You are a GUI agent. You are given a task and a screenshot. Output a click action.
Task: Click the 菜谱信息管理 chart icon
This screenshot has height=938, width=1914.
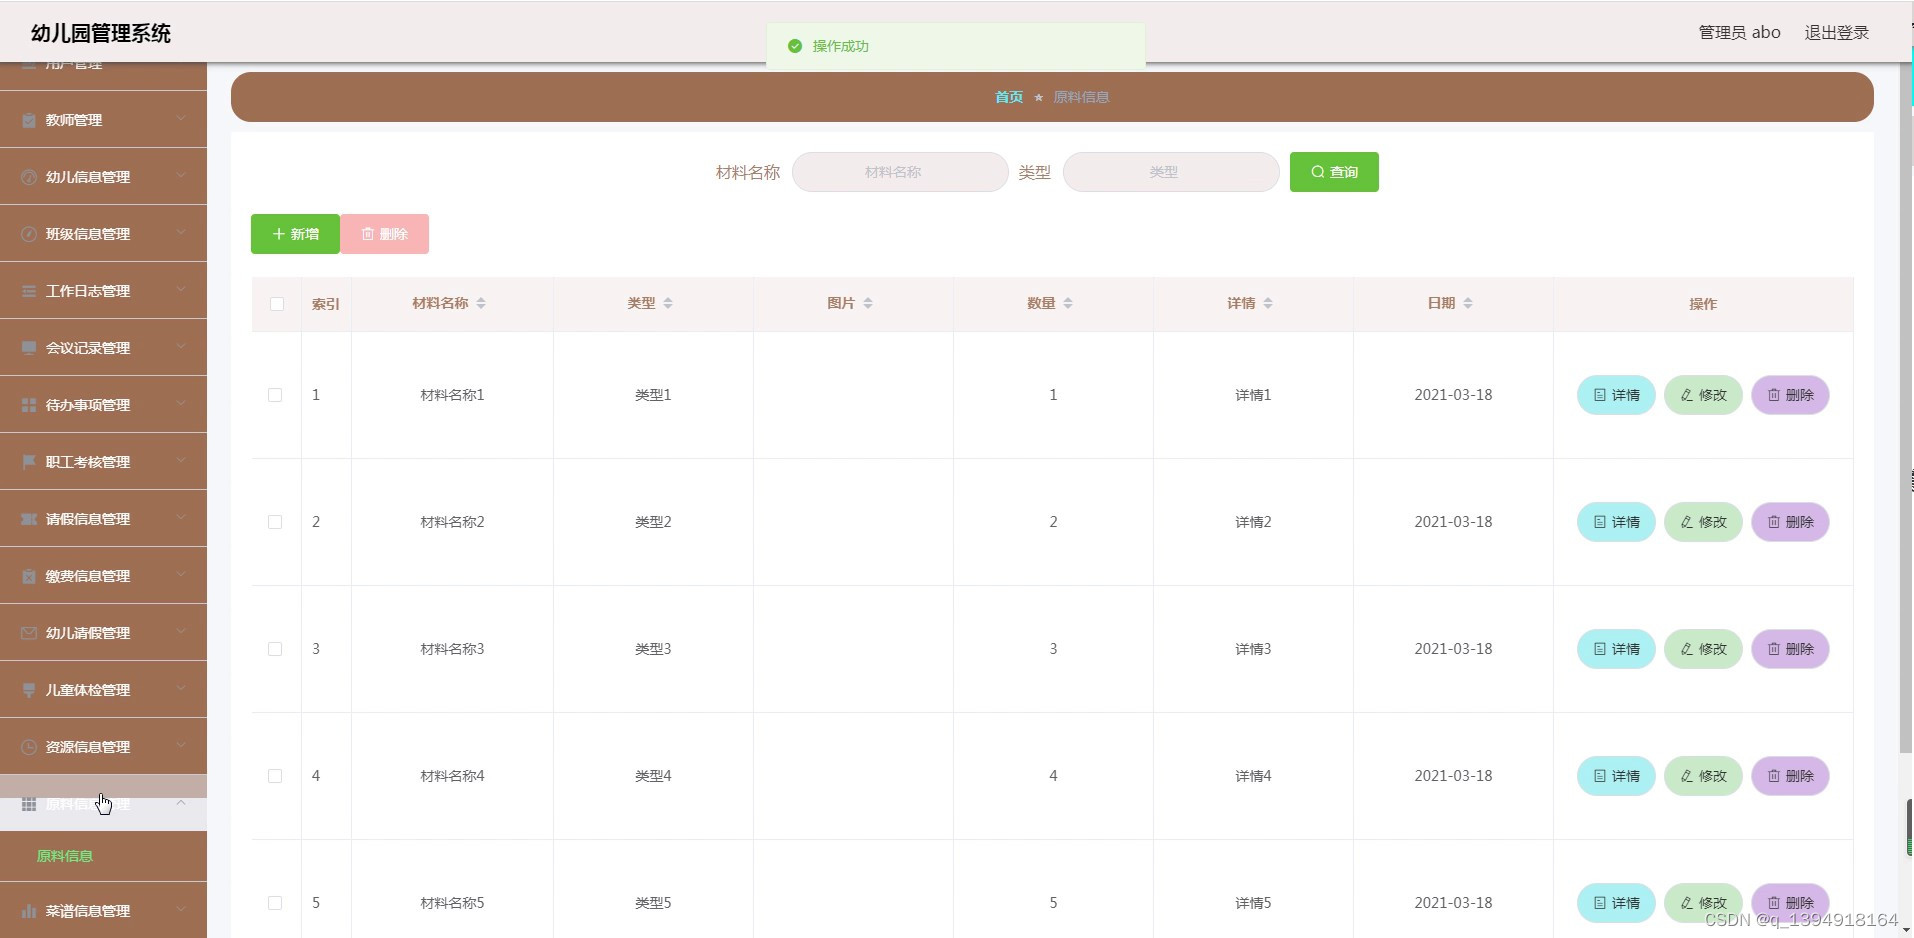point(29,911)
